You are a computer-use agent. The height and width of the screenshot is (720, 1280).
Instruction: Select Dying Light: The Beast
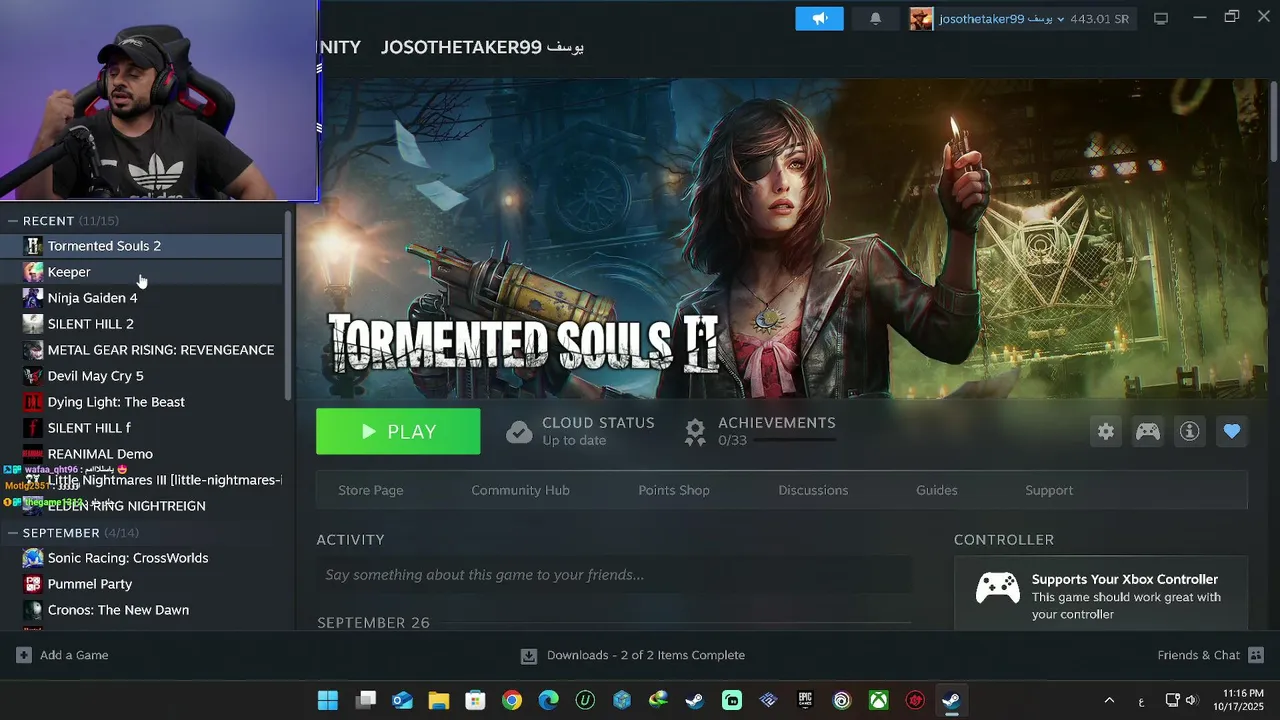point(141,402)
